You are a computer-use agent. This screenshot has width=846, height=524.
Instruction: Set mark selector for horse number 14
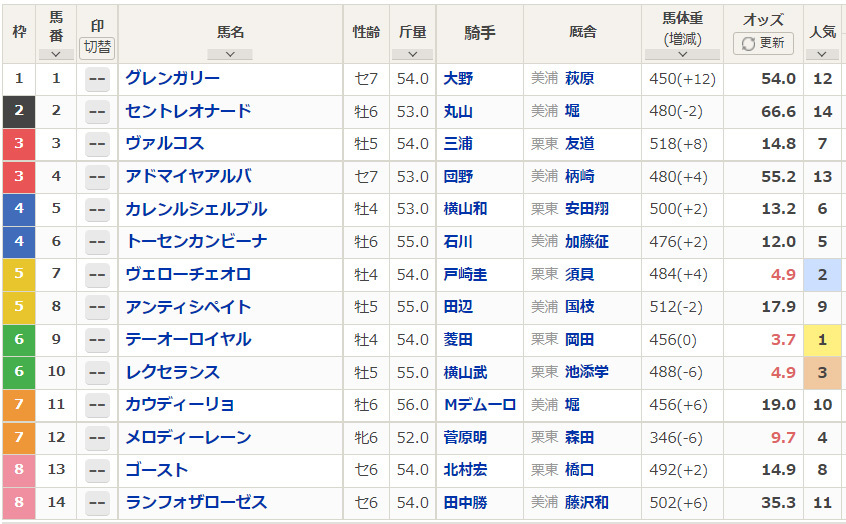97,503
